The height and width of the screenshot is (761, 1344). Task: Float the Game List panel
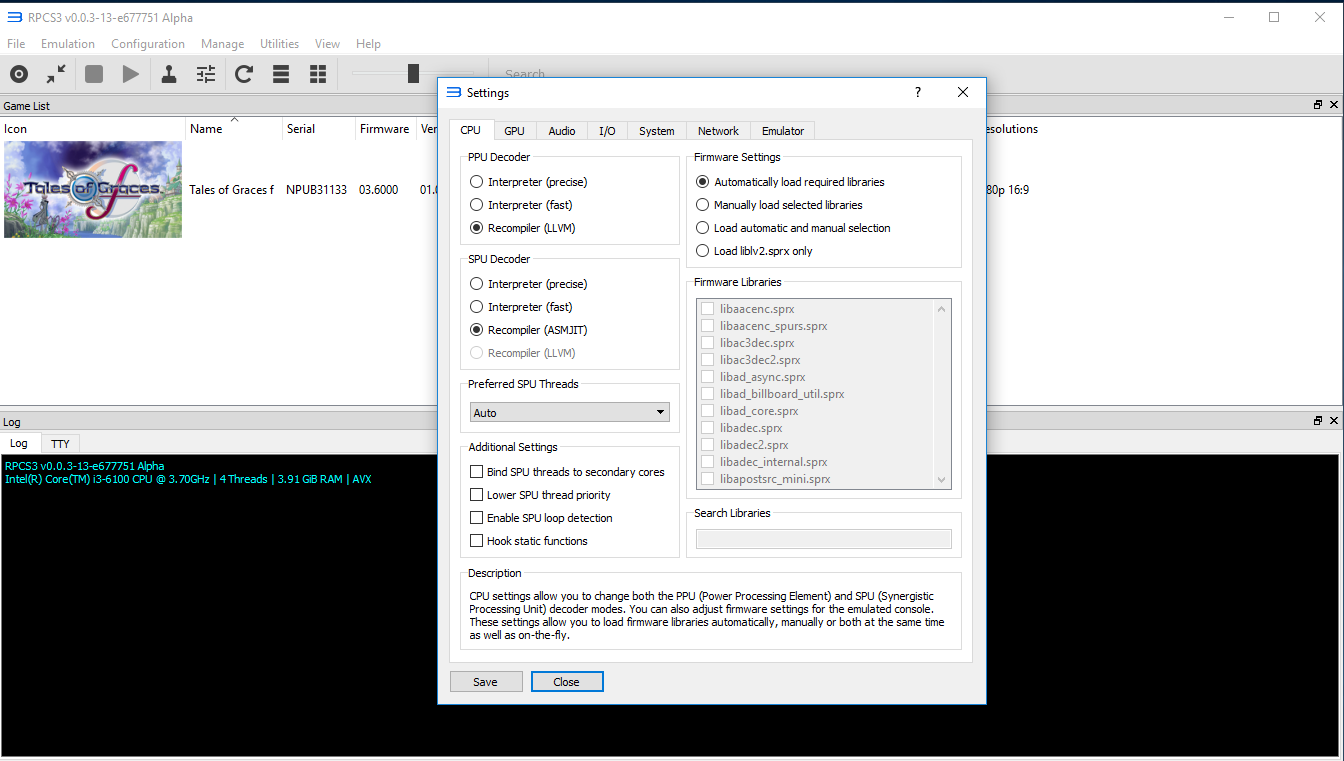point(1318,105)
